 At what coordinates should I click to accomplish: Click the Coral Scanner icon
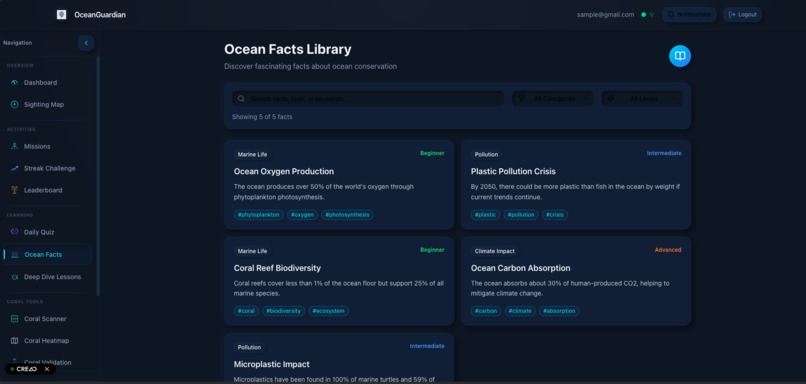coord(14,319)
